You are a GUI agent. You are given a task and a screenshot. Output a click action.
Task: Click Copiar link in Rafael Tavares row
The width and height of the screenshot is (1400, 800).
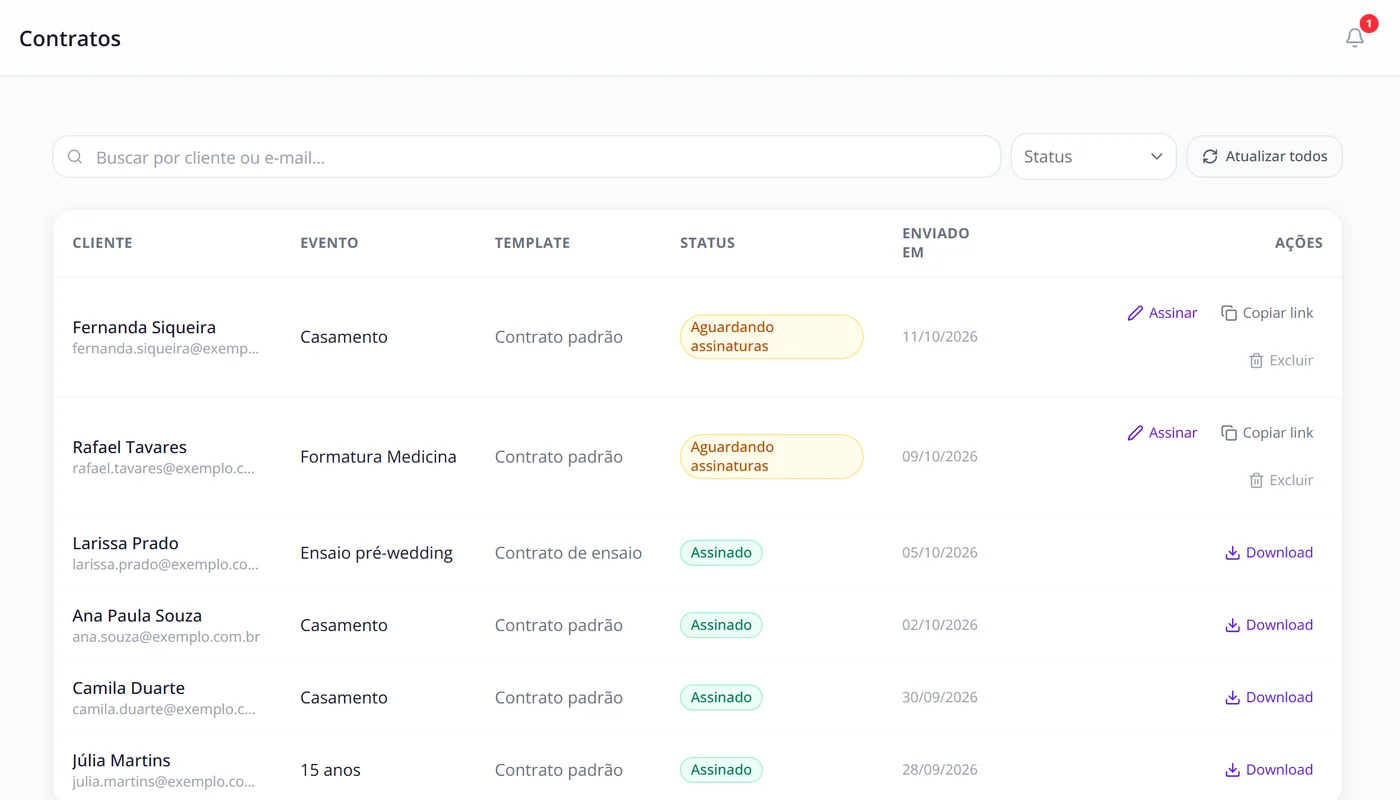pos(1267,433)
